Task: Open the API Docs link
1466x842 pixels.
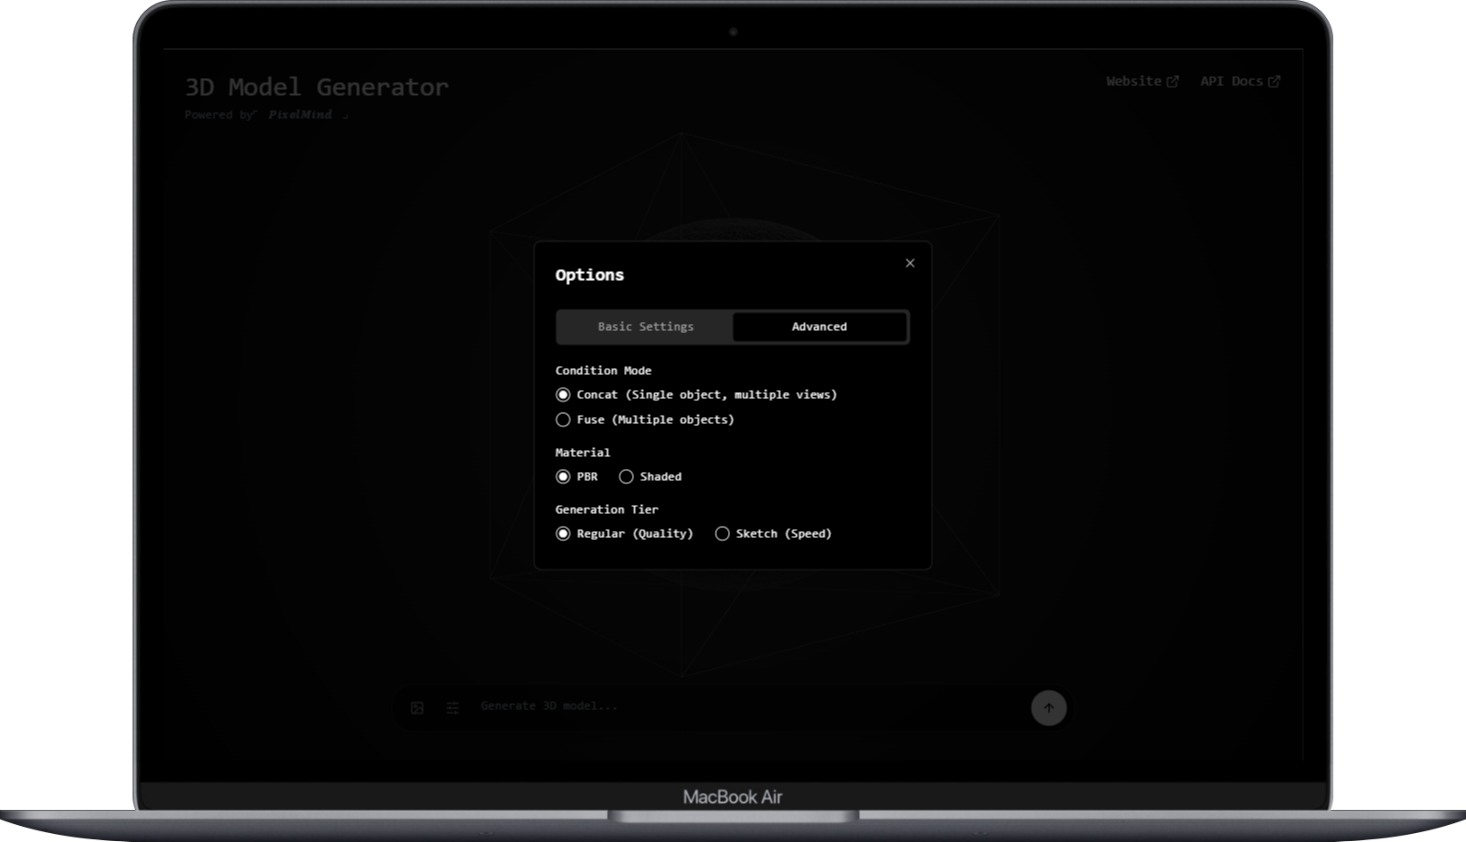Action: click(x=1231, y=81)
